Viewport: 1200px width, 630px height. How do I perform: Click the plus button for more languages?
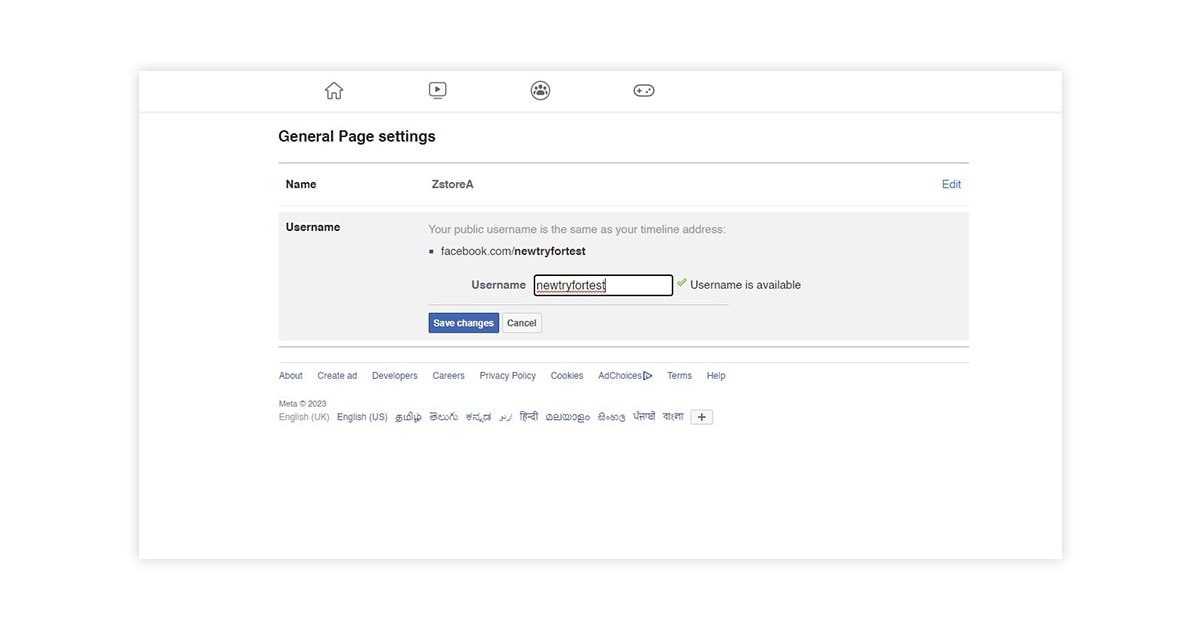pos(701,417)
